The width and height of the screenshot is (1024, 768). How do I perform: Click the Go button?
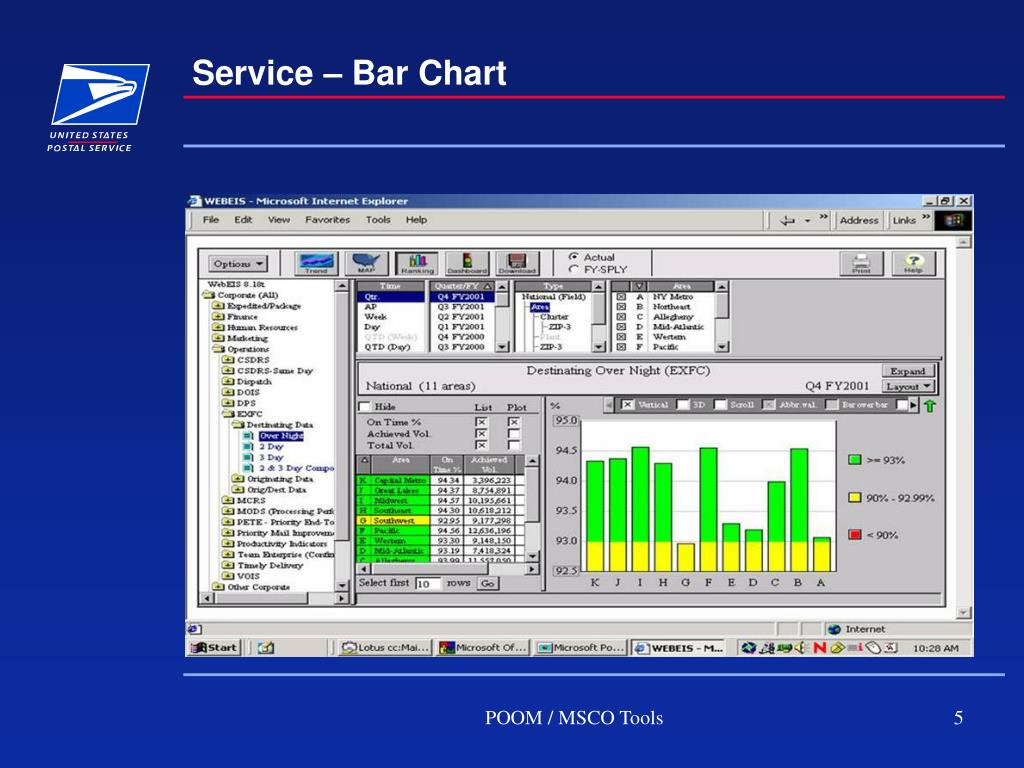[x=488, y=584]
